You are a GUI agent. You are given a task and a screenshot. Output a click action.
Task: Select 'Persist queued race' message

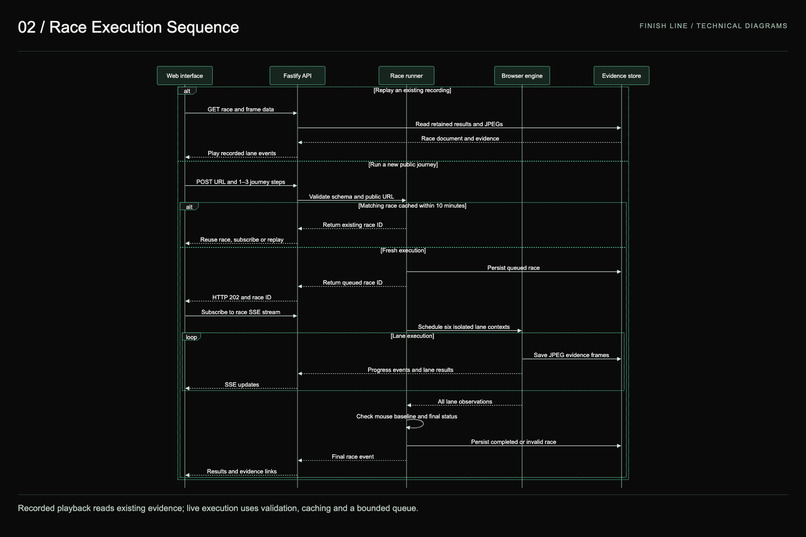pyautogui.click(x=514, y=268)
